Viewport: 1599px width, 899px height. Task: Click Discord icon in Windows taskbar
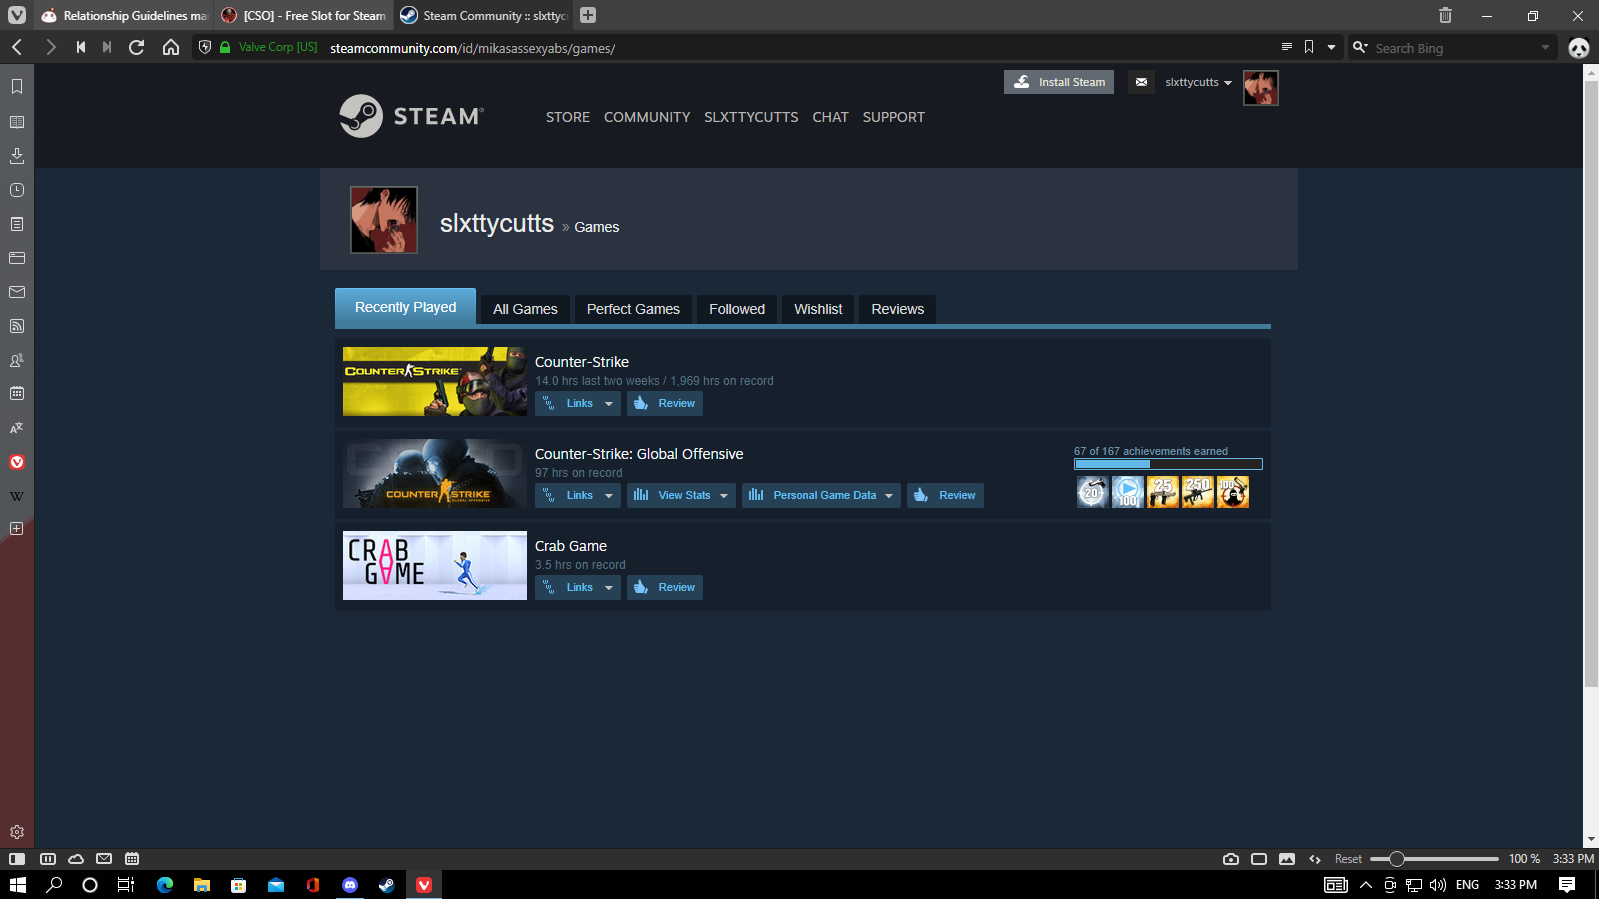tap(350, 885)
